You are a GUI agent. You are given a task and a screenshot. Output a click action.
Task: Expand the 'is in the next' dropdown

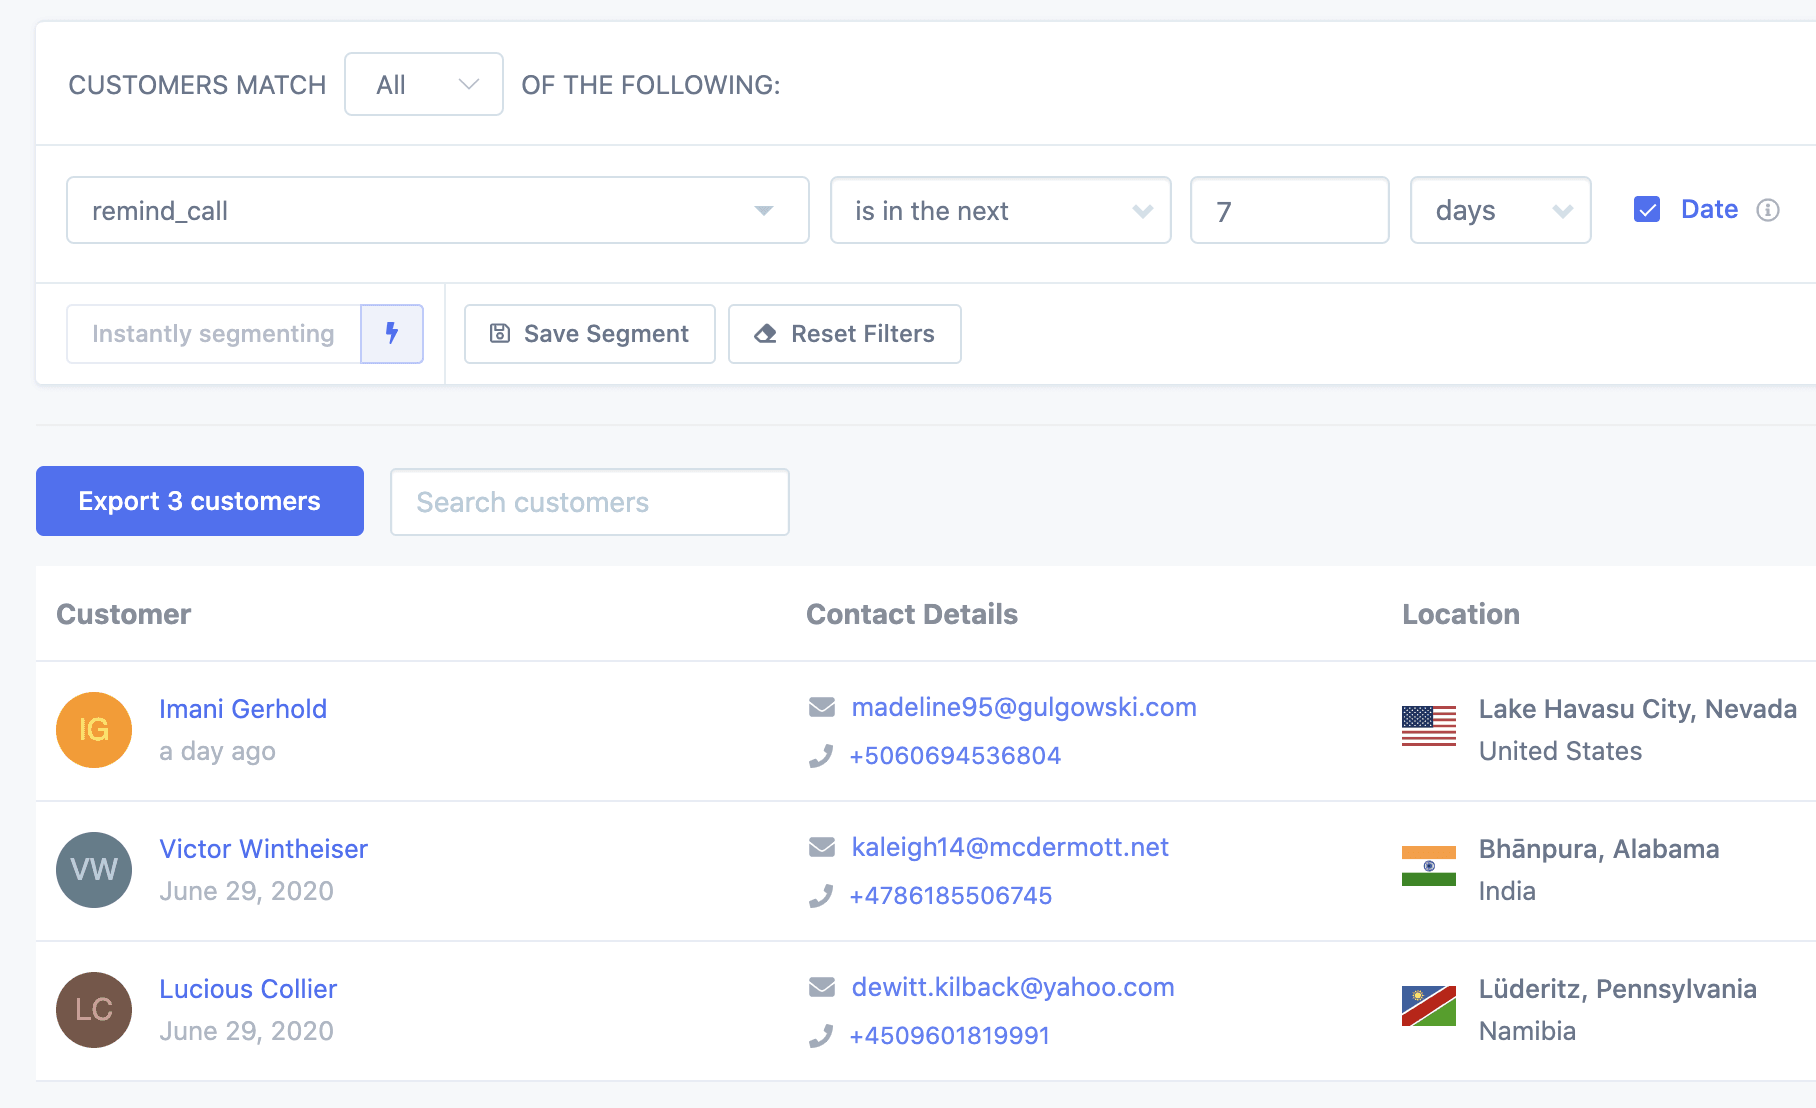[x=999, y=210]
